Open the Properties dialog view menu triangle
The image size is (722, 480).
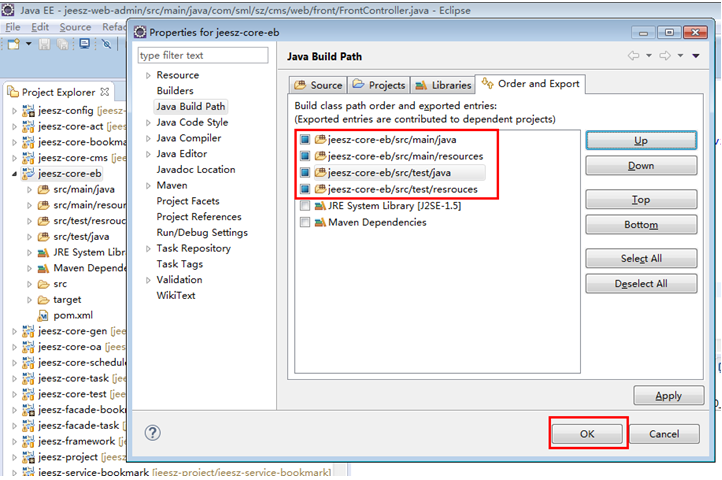[696, 56]
